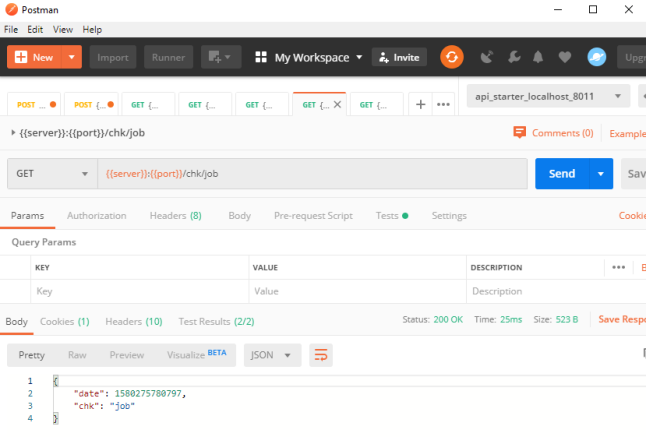Screen dimensions: 646x437
Task: Expand the request name triangle
Action: tap(13, 133)
